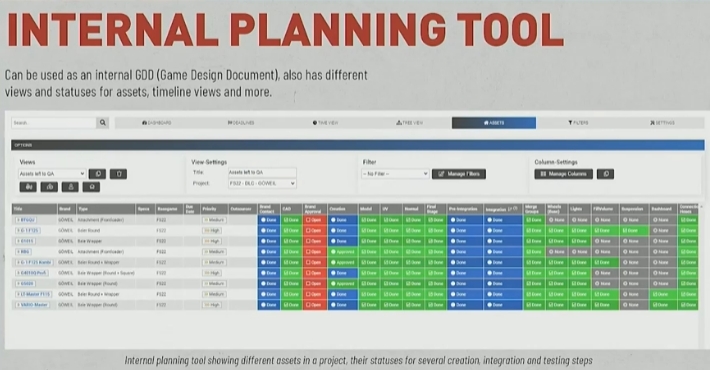The width and height of the screenshot is (710, 370).
Task: Click the Title input field in View-Settings
Action: [x=262, y=173]
